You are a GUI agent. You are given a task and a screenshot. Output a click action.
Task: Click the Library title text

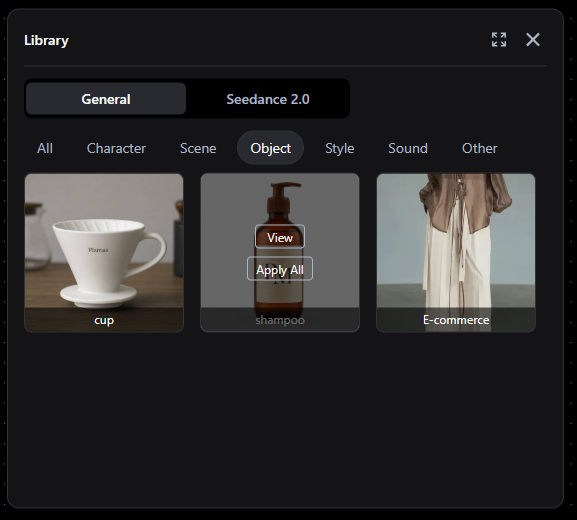[46, 40]
